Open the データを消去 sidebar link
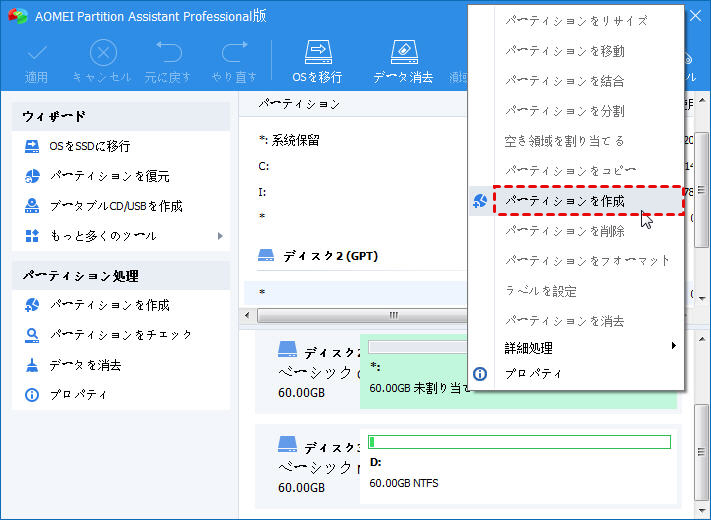 [85, 365]
